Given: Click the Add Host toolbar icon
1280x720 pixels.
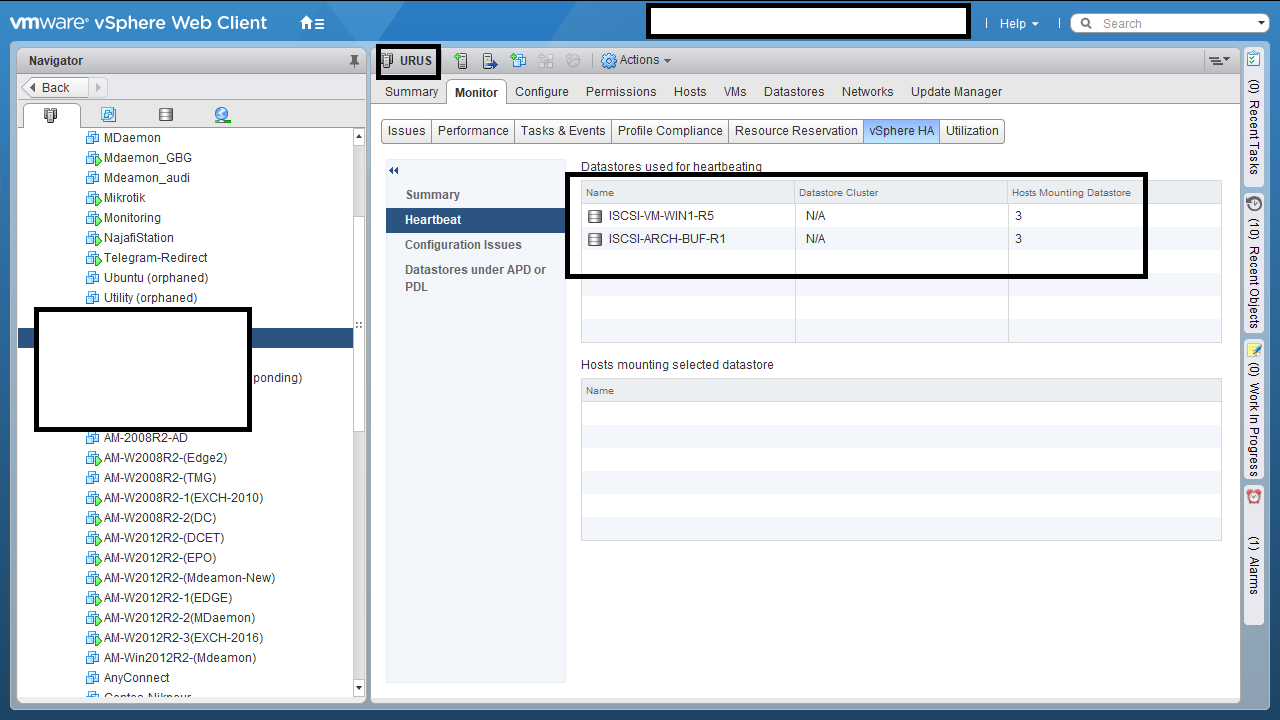Looking at the screenshot, I should [461, 61].
